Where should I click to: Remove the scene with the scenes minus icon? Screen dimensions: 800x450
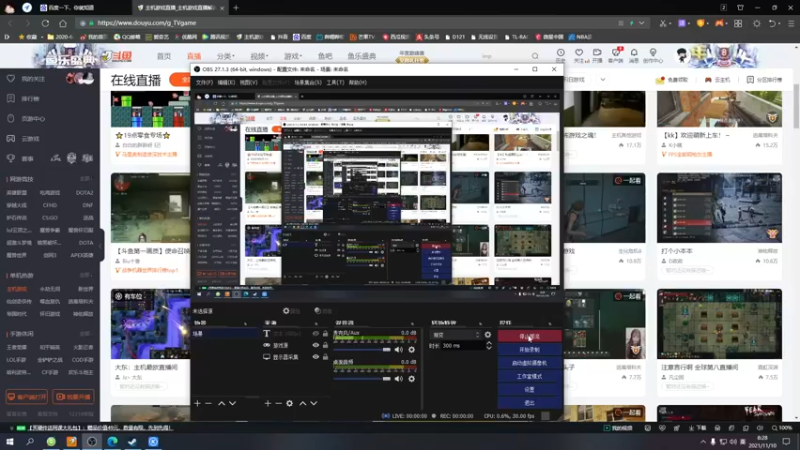pyautogui.click(x=208, y=403)
